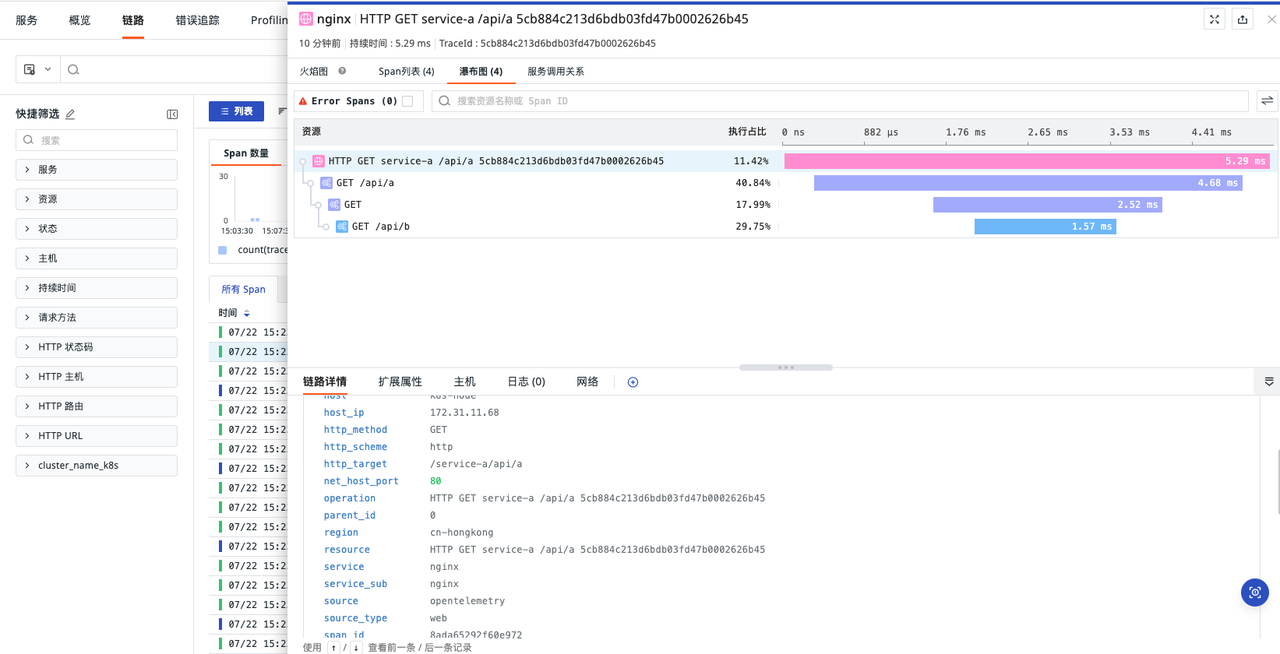Open the 网络 tab
Screen dimensions: 1280x654
click(588, 382)
